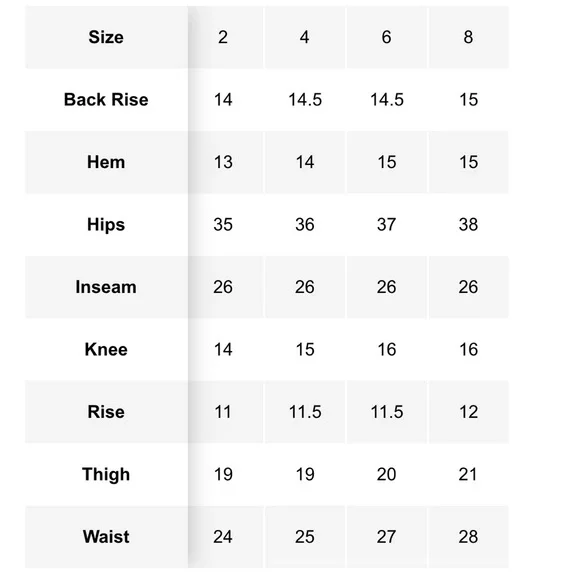Select the Back Rise value 15
Screen dimensions: 580x580
pyautogui.click(x=468, y=100)
